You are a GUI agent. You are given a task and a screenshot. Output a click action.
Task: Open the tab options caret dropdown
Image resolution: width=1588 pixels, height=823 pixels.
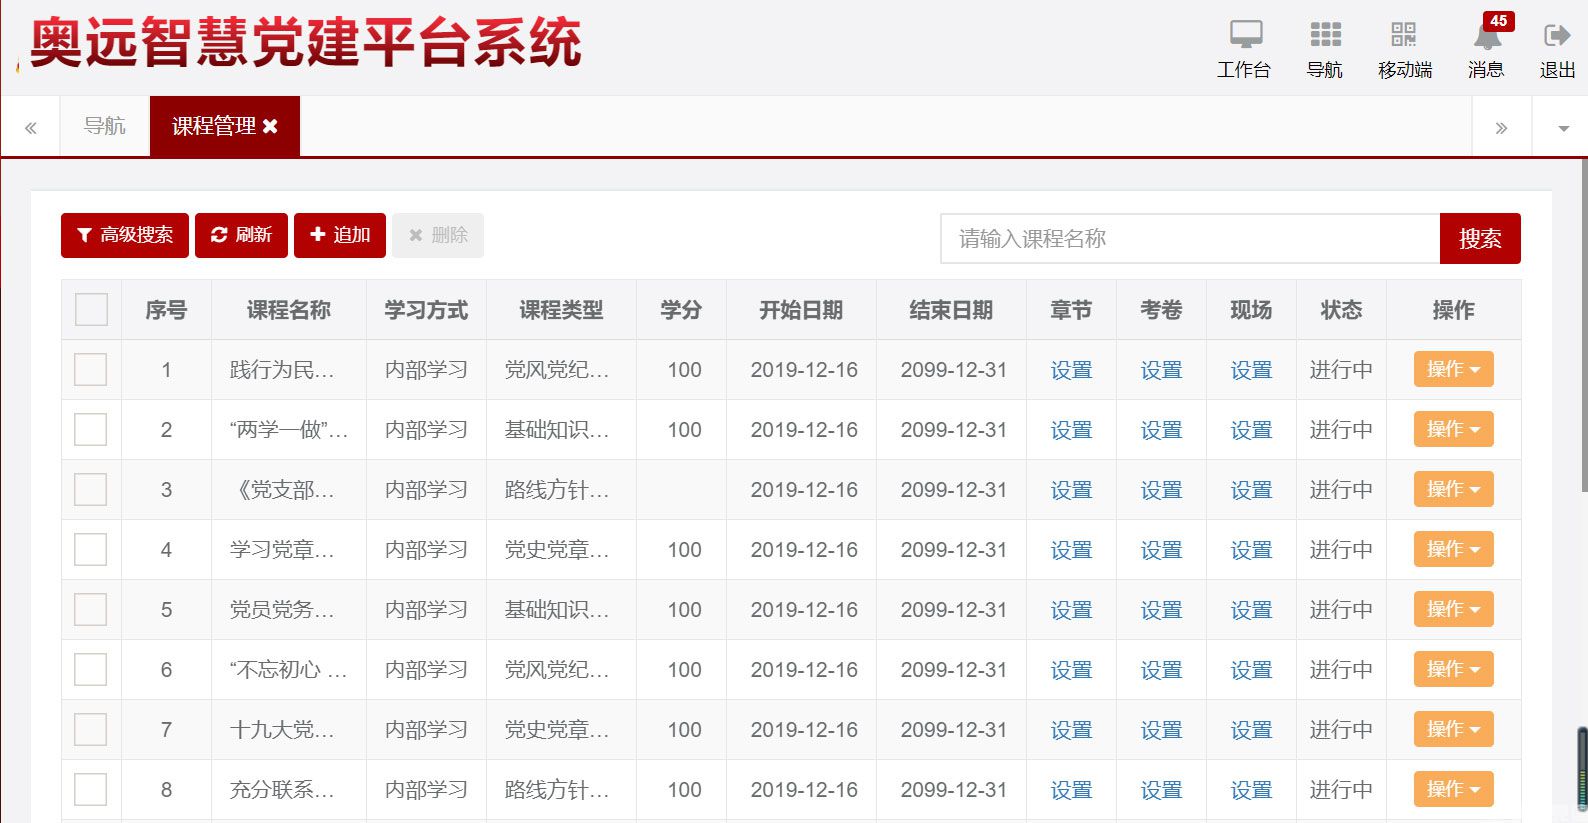click(x=1563, y=128)
